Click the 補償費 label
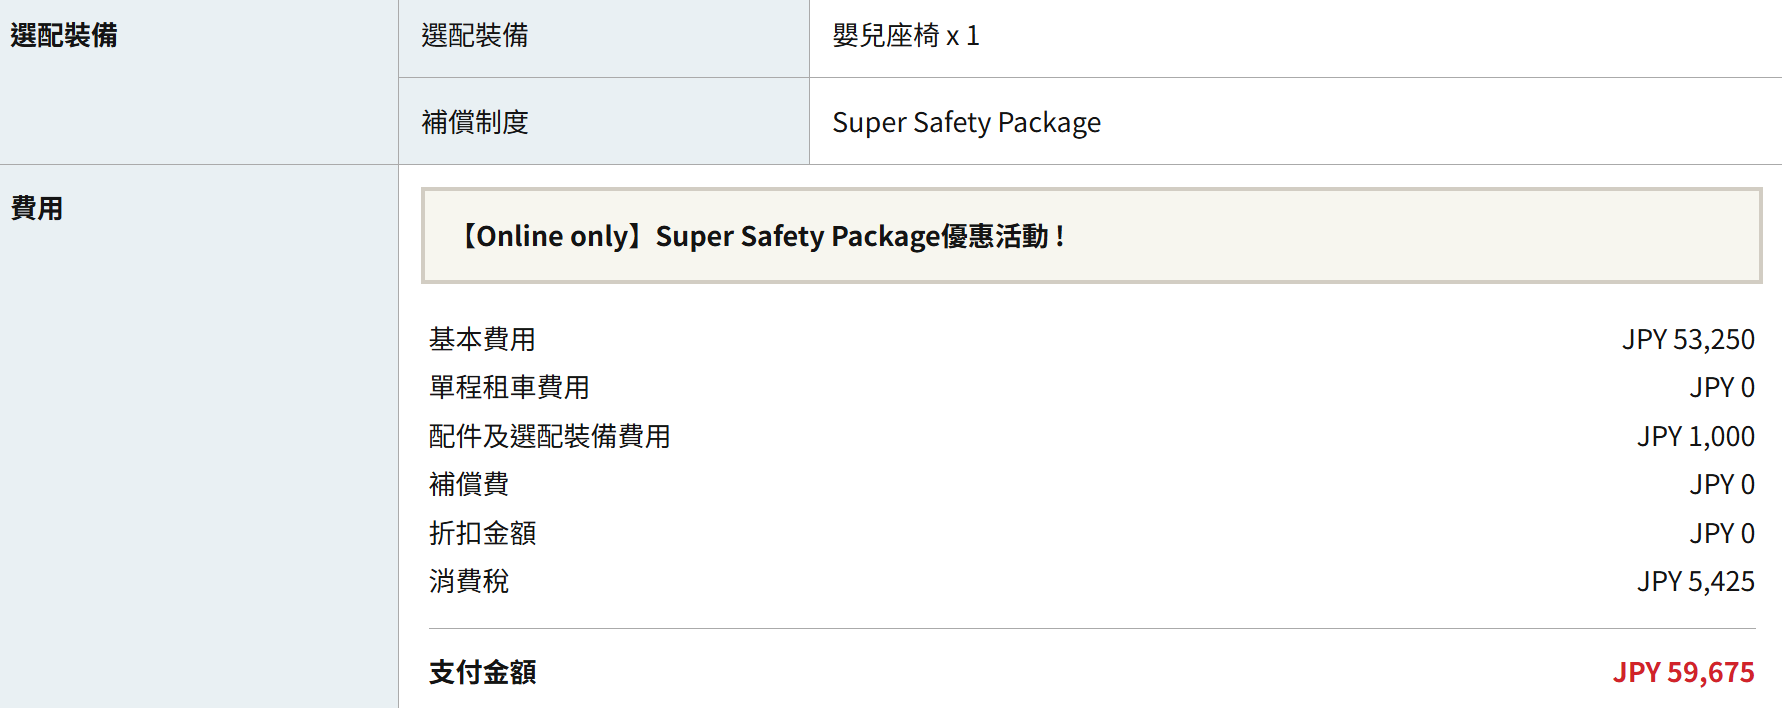 coord(469,485)
